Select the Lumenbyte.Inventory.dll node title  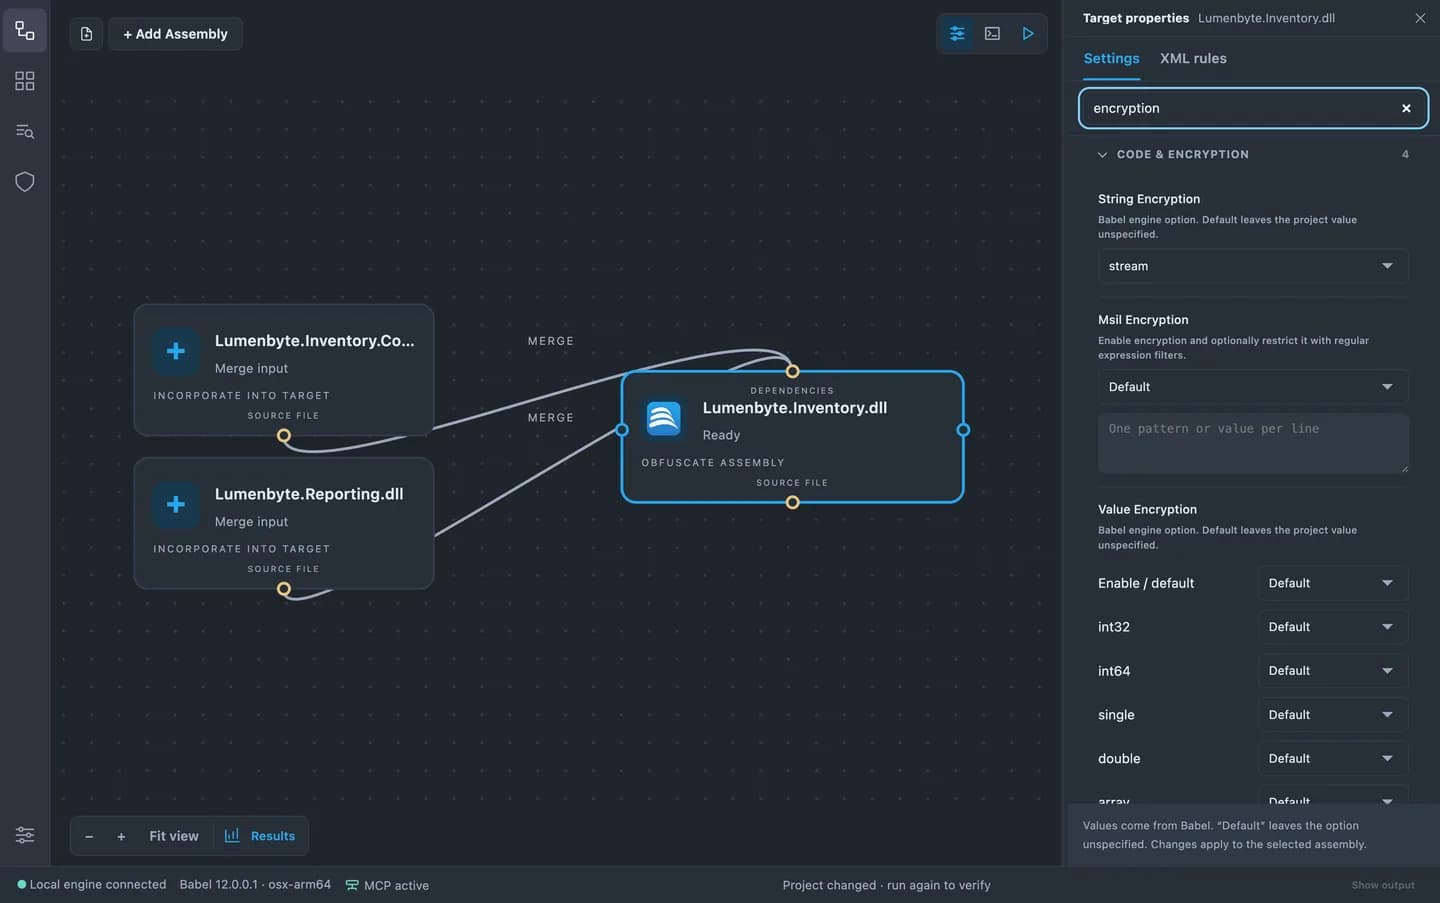click(795, 408)
